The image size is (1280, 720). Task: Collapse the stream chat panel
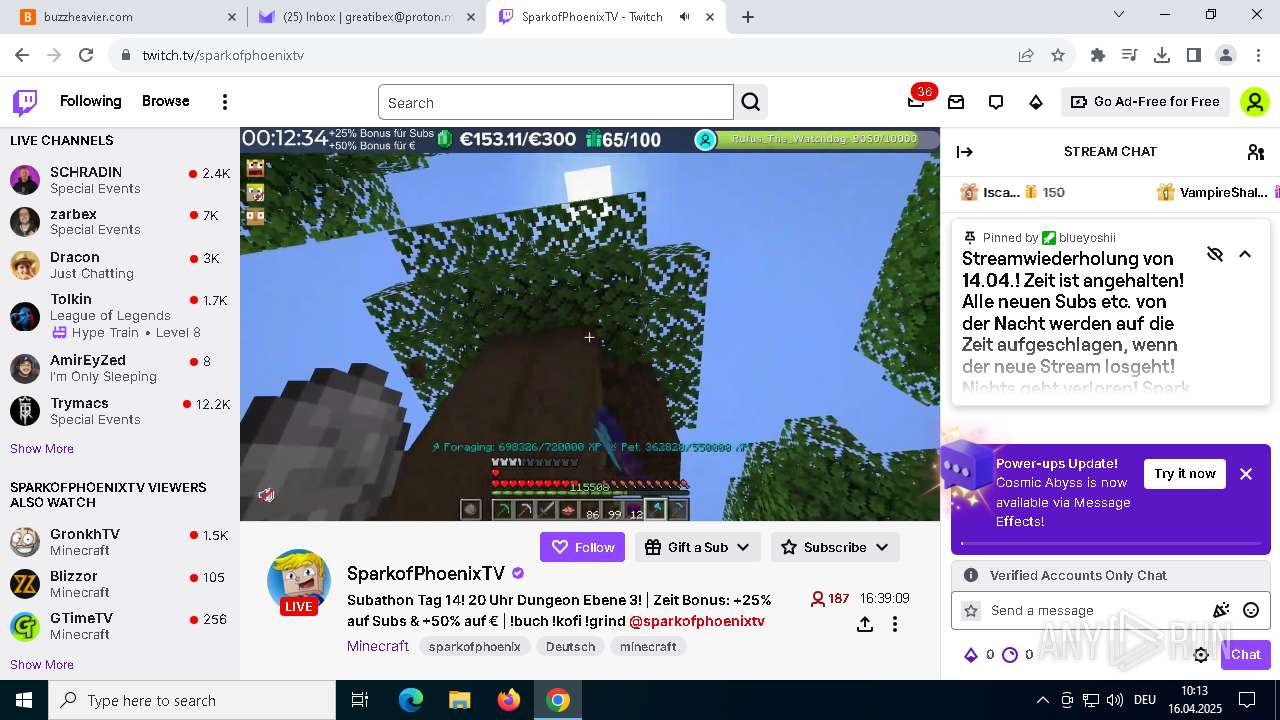(x=965, y=152)
